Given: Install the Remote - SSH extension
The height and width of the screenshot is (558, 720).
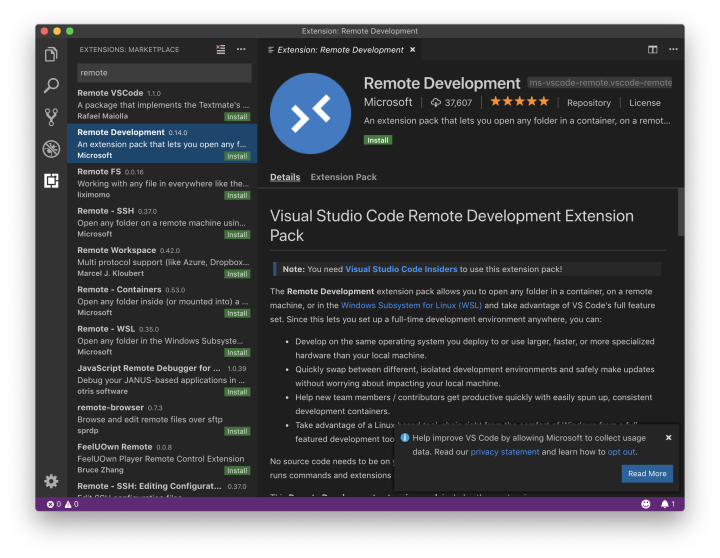Looking at the screenshot, I should (x=237, y=235).
